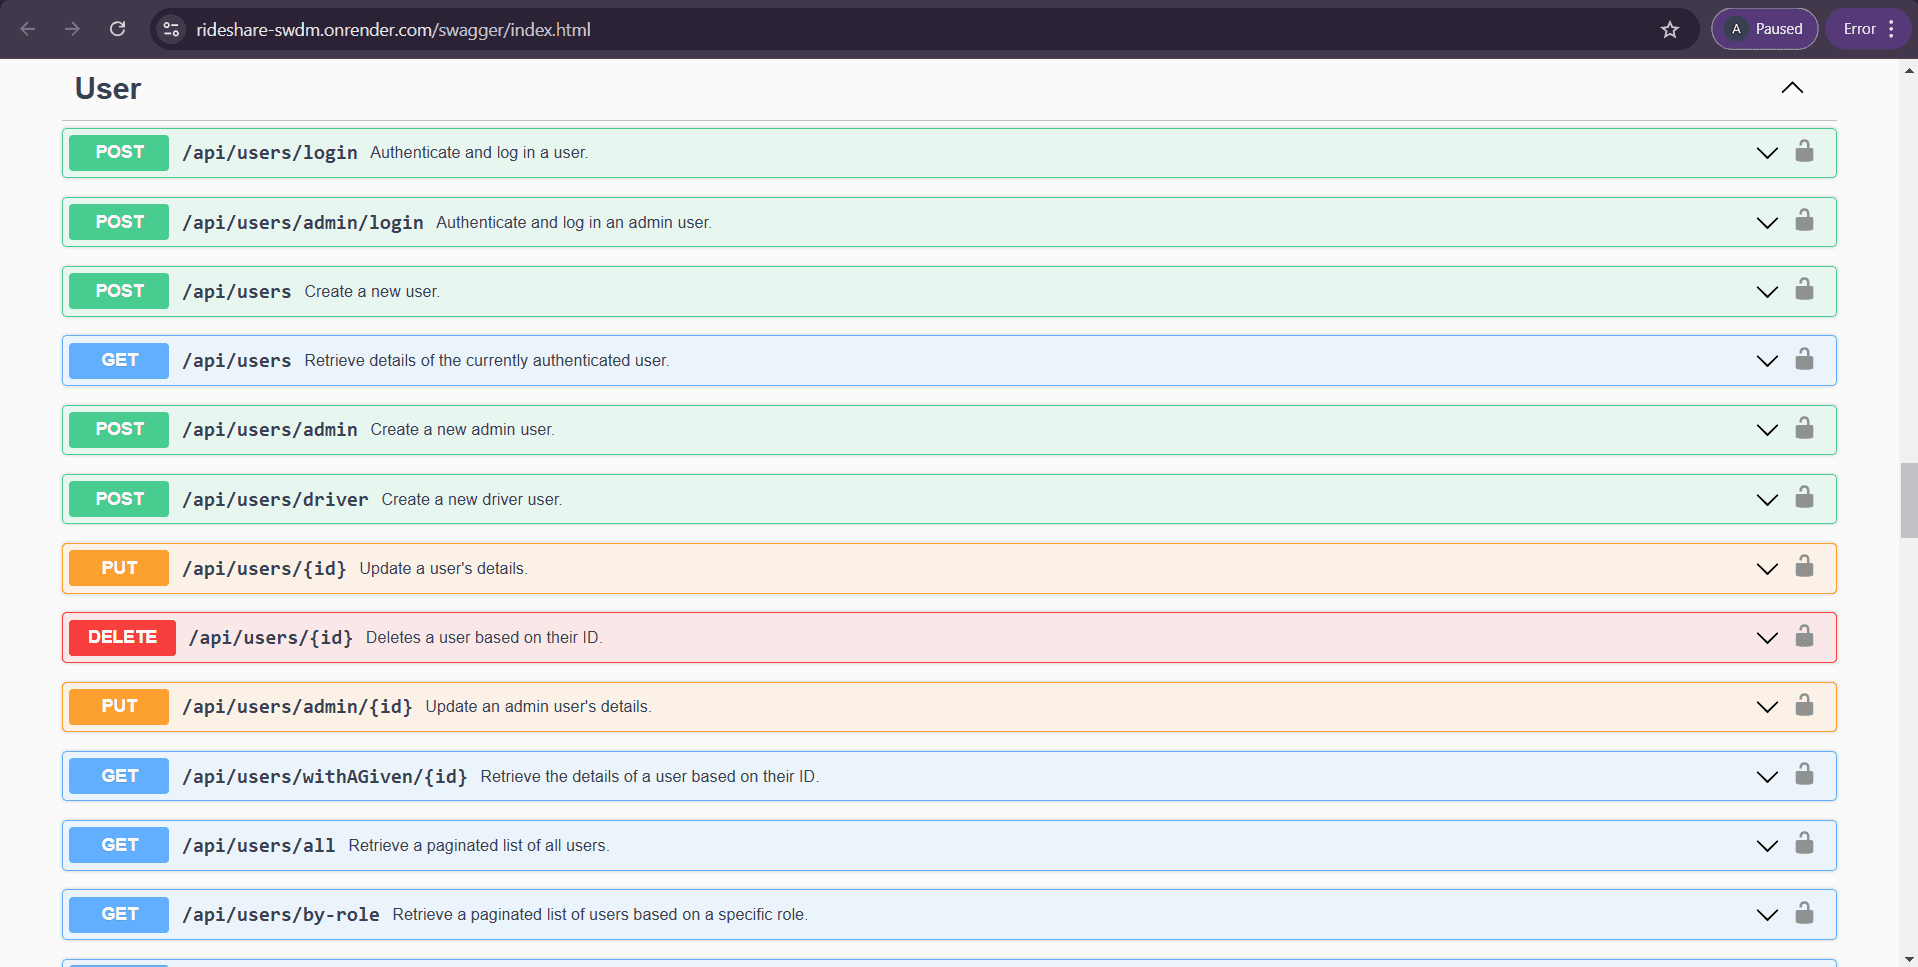The width and height of the screenshot is (1918, 967).
Task: Click the vertical scrollbar thumb
Action: click(x=1909, y=500)
